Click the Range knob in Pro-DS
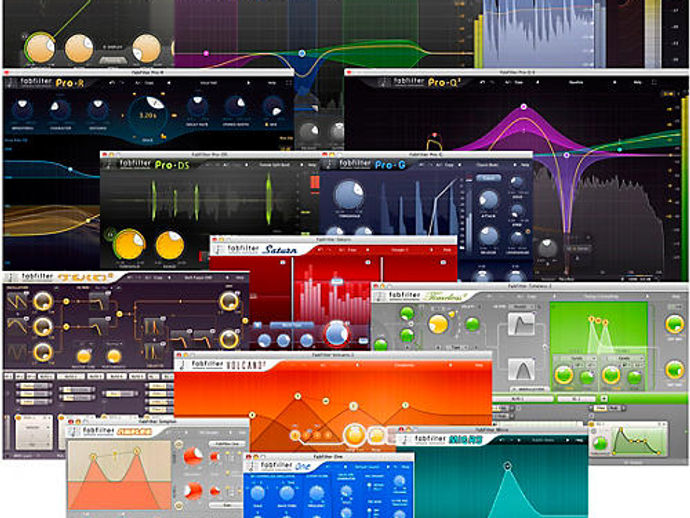This screenshot has width=690, height=518. [x=170, y=245]
